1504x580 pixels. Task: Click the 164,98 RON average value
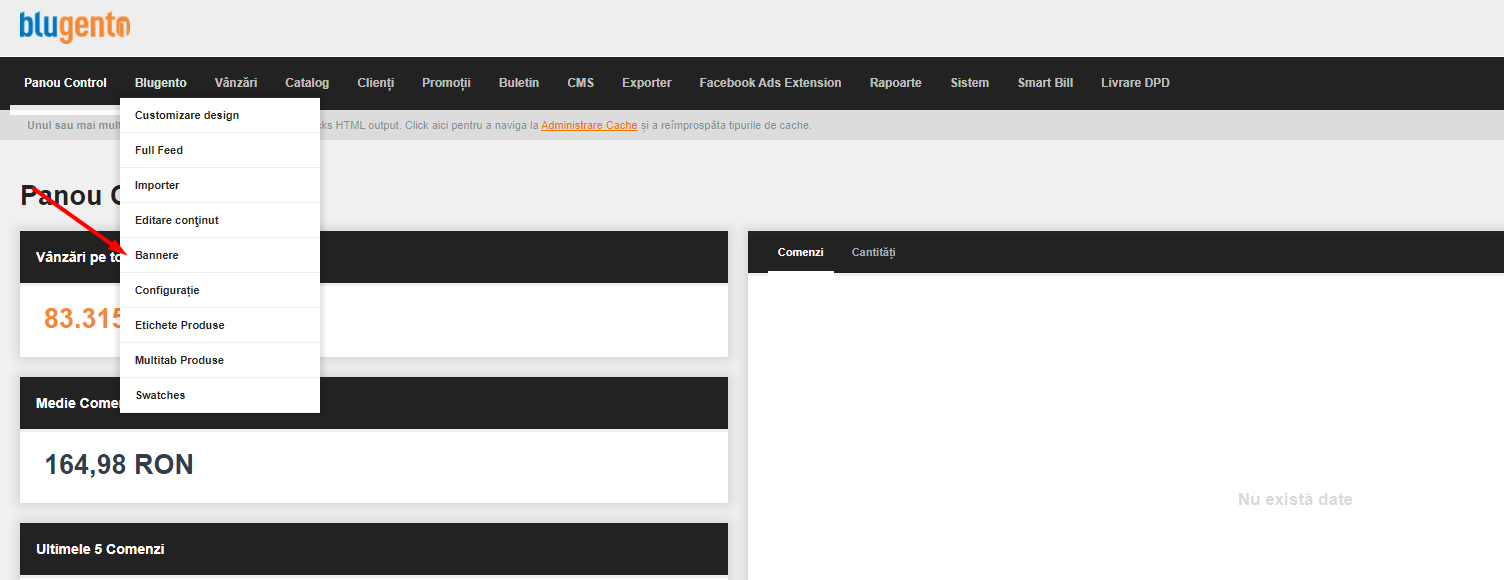pos(119,465)
